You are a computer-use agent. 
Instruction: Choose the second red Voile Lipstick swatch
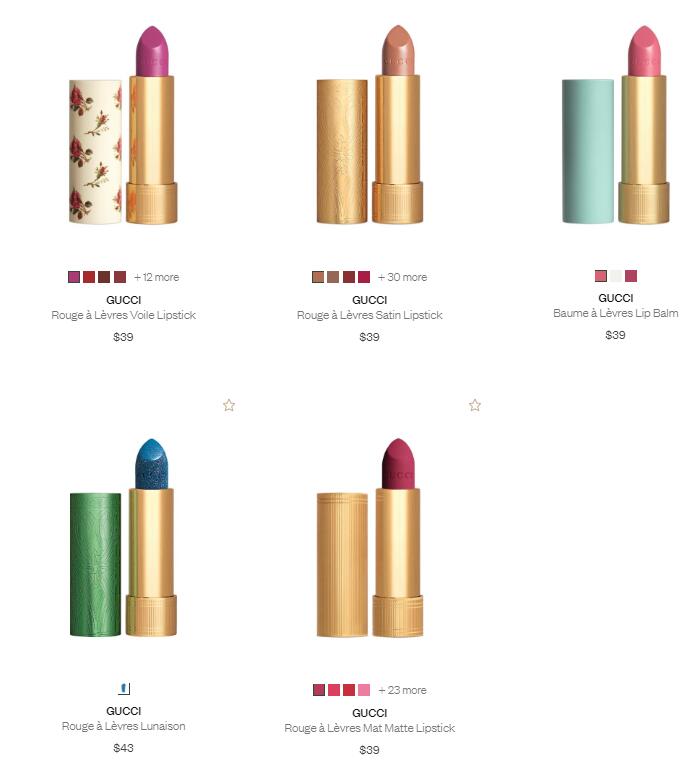pyautogui.click(x=89, y=277)
